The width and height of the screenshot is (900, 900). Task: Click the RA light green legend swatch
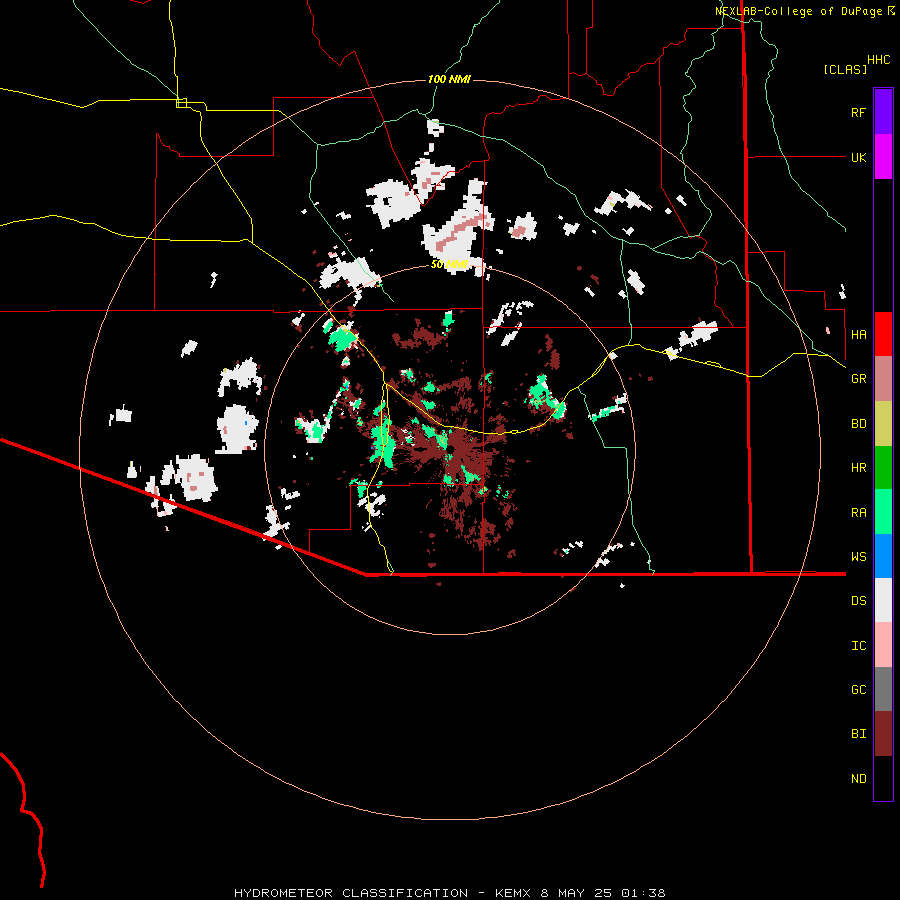[x=883, y=512]
